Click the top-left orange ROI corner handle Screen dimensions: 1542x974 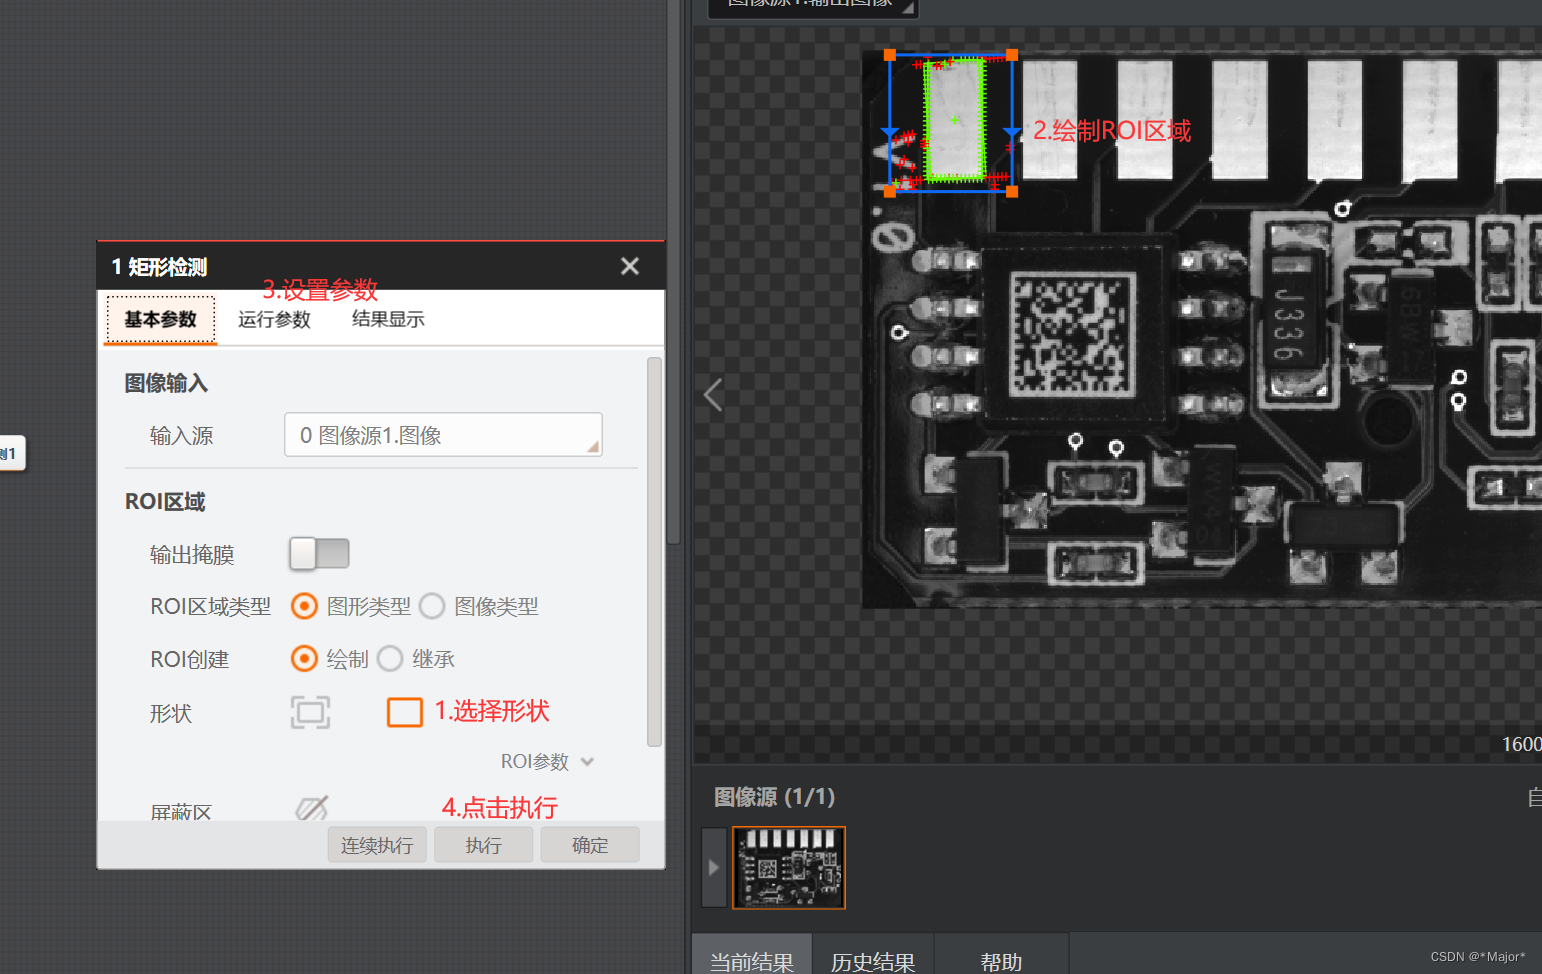click(890, 55)
